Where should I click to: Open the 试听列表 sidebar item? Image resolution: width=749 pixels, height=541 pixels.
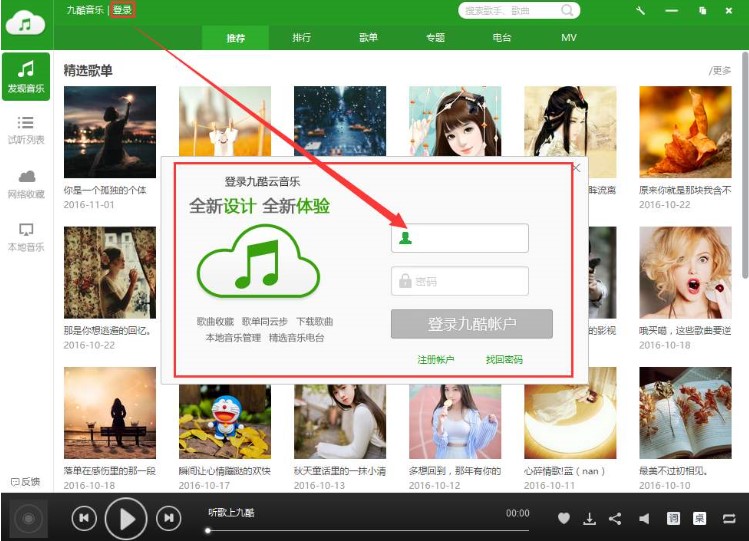(x=26, y=130)
